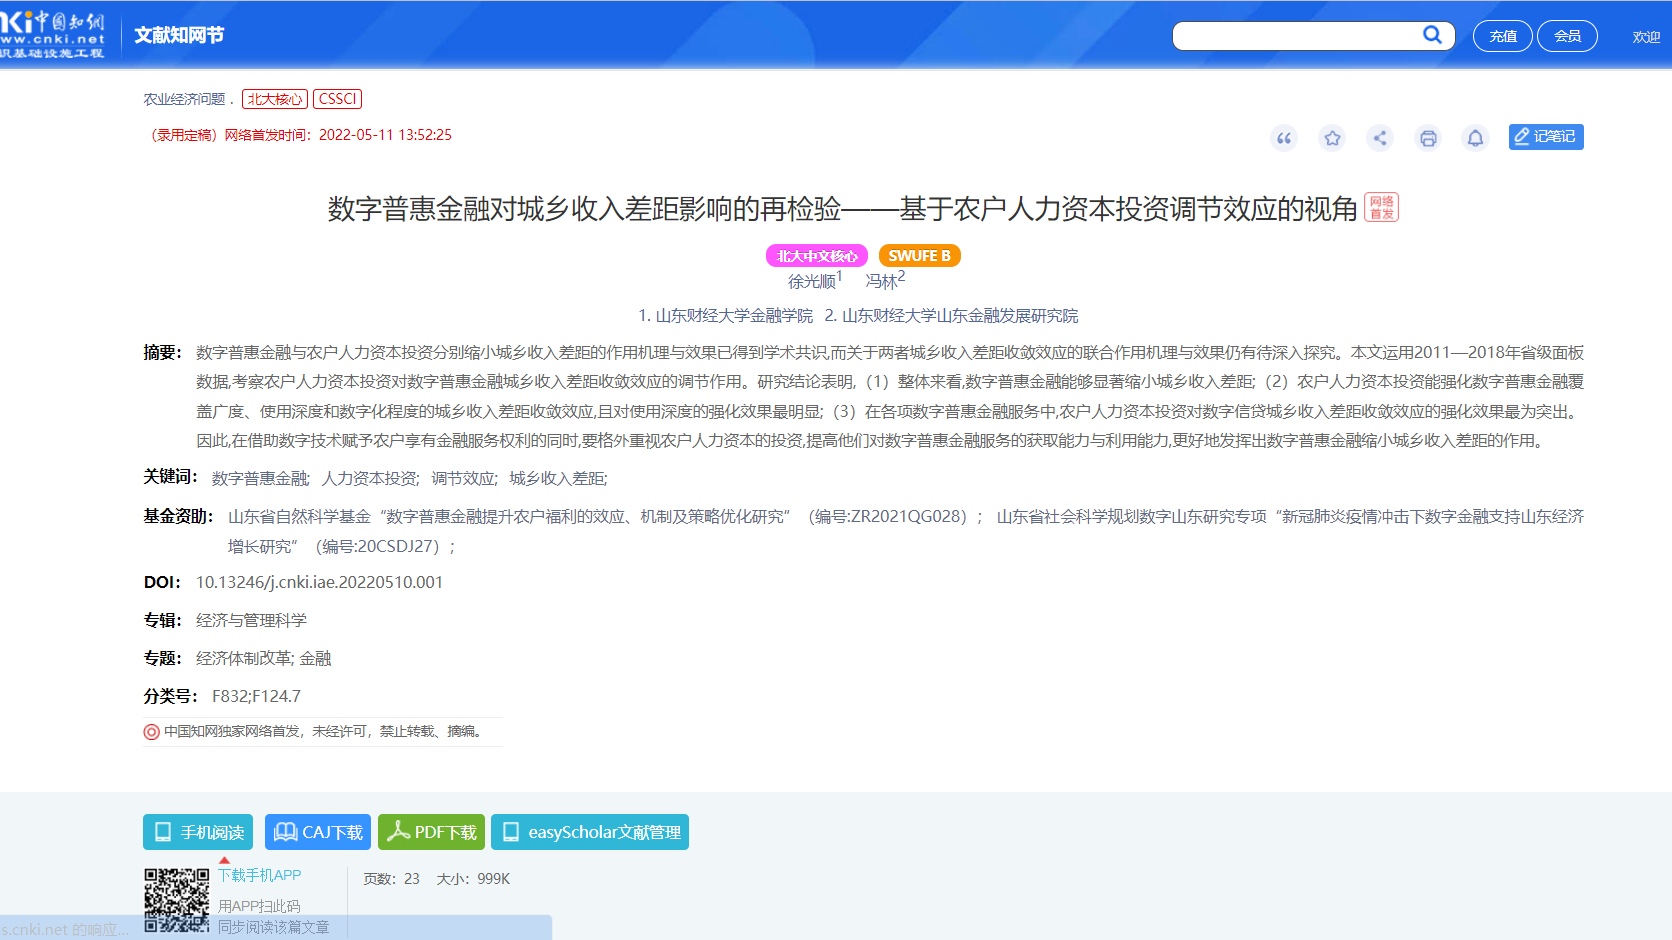Open journal link 农业经济问题
The width and height of the screenshot is (1672, 940).
[184, 99]
